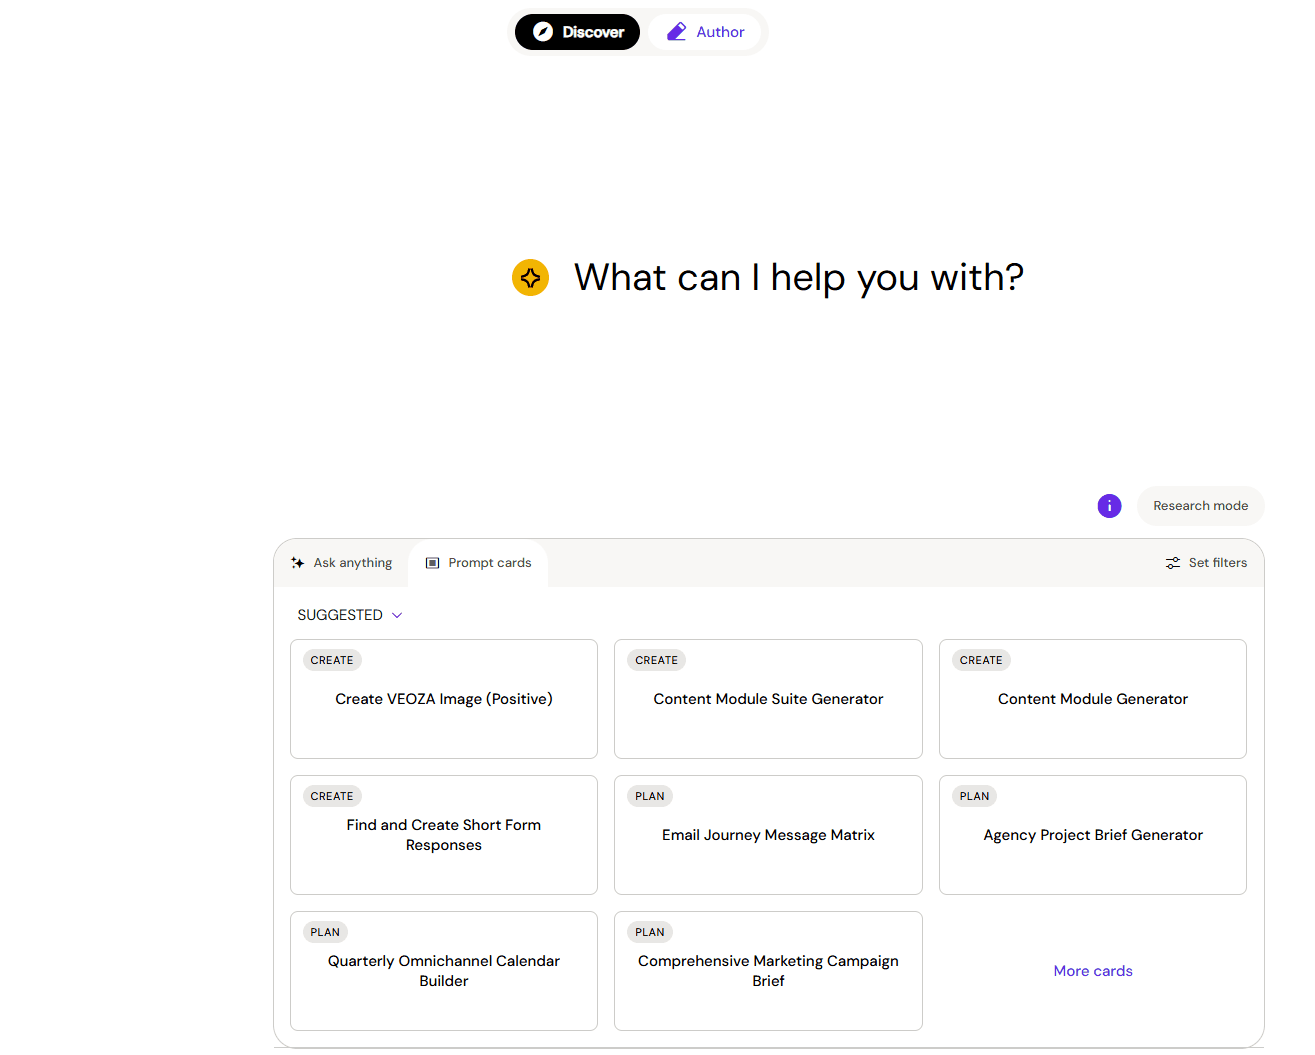Viewport: 1315px width, 1055px height.
Task: Click PLAN tag on Comprehensive Marketing Campaign Brief card
Action: click(x=650, y=932)
